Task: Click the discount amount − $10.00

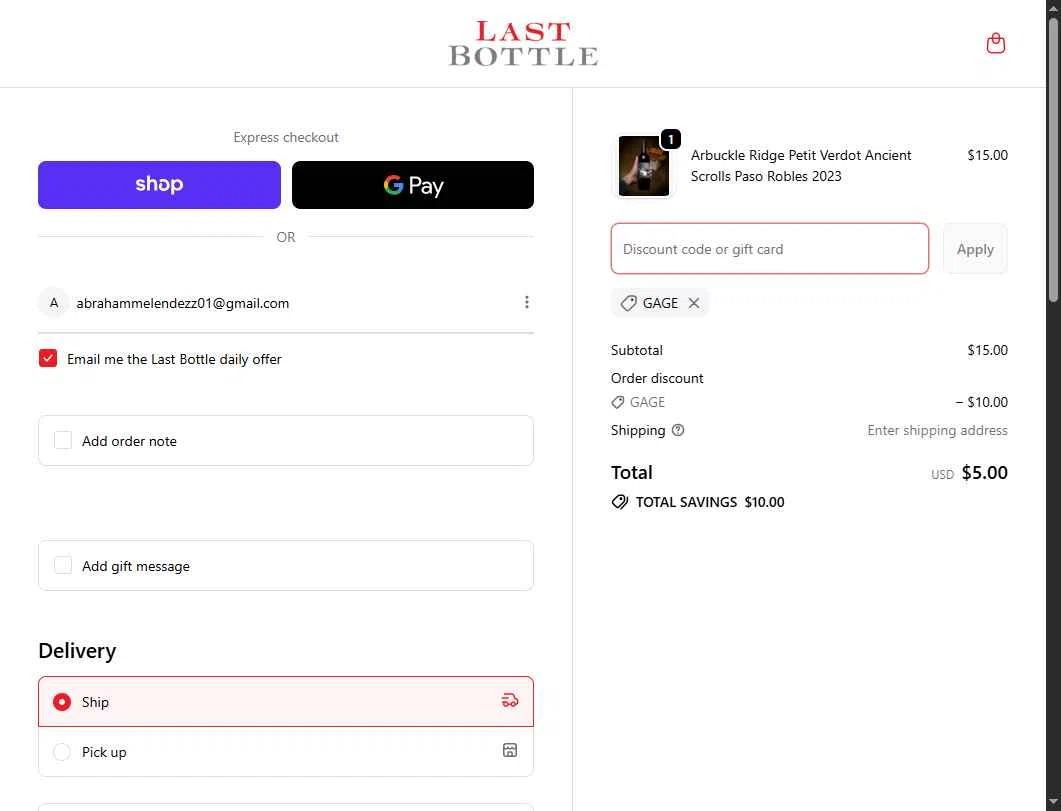Action: click(982, 402)
